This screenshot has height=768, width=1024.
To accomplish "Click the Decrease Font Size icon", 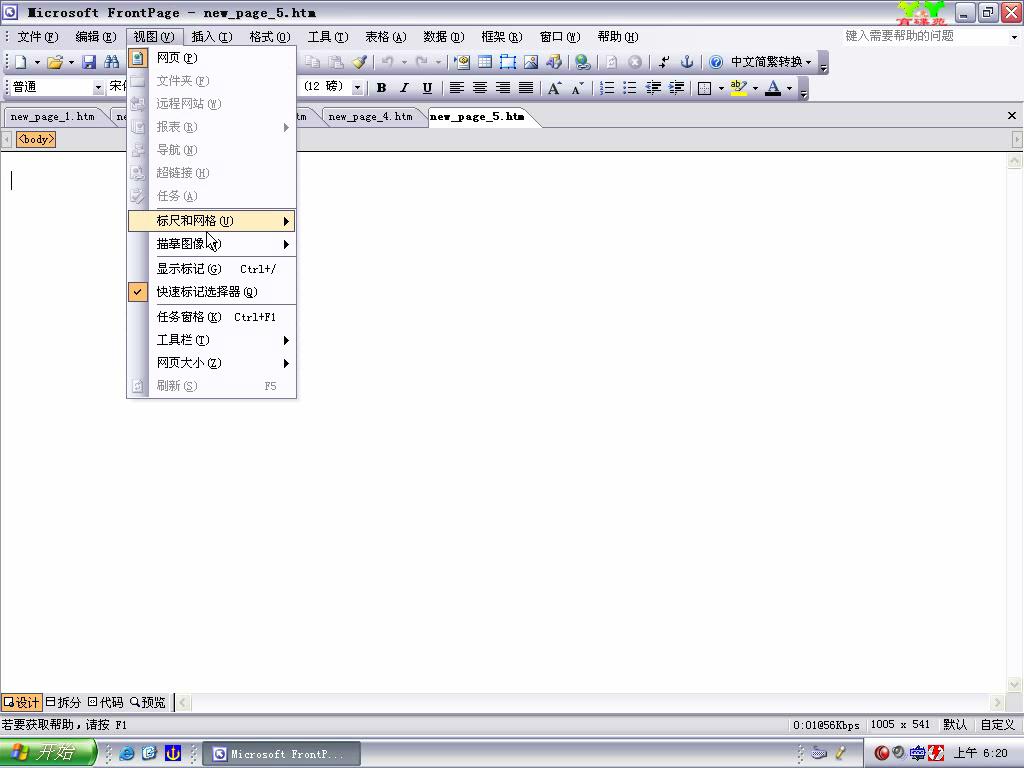I will (577, 88).
